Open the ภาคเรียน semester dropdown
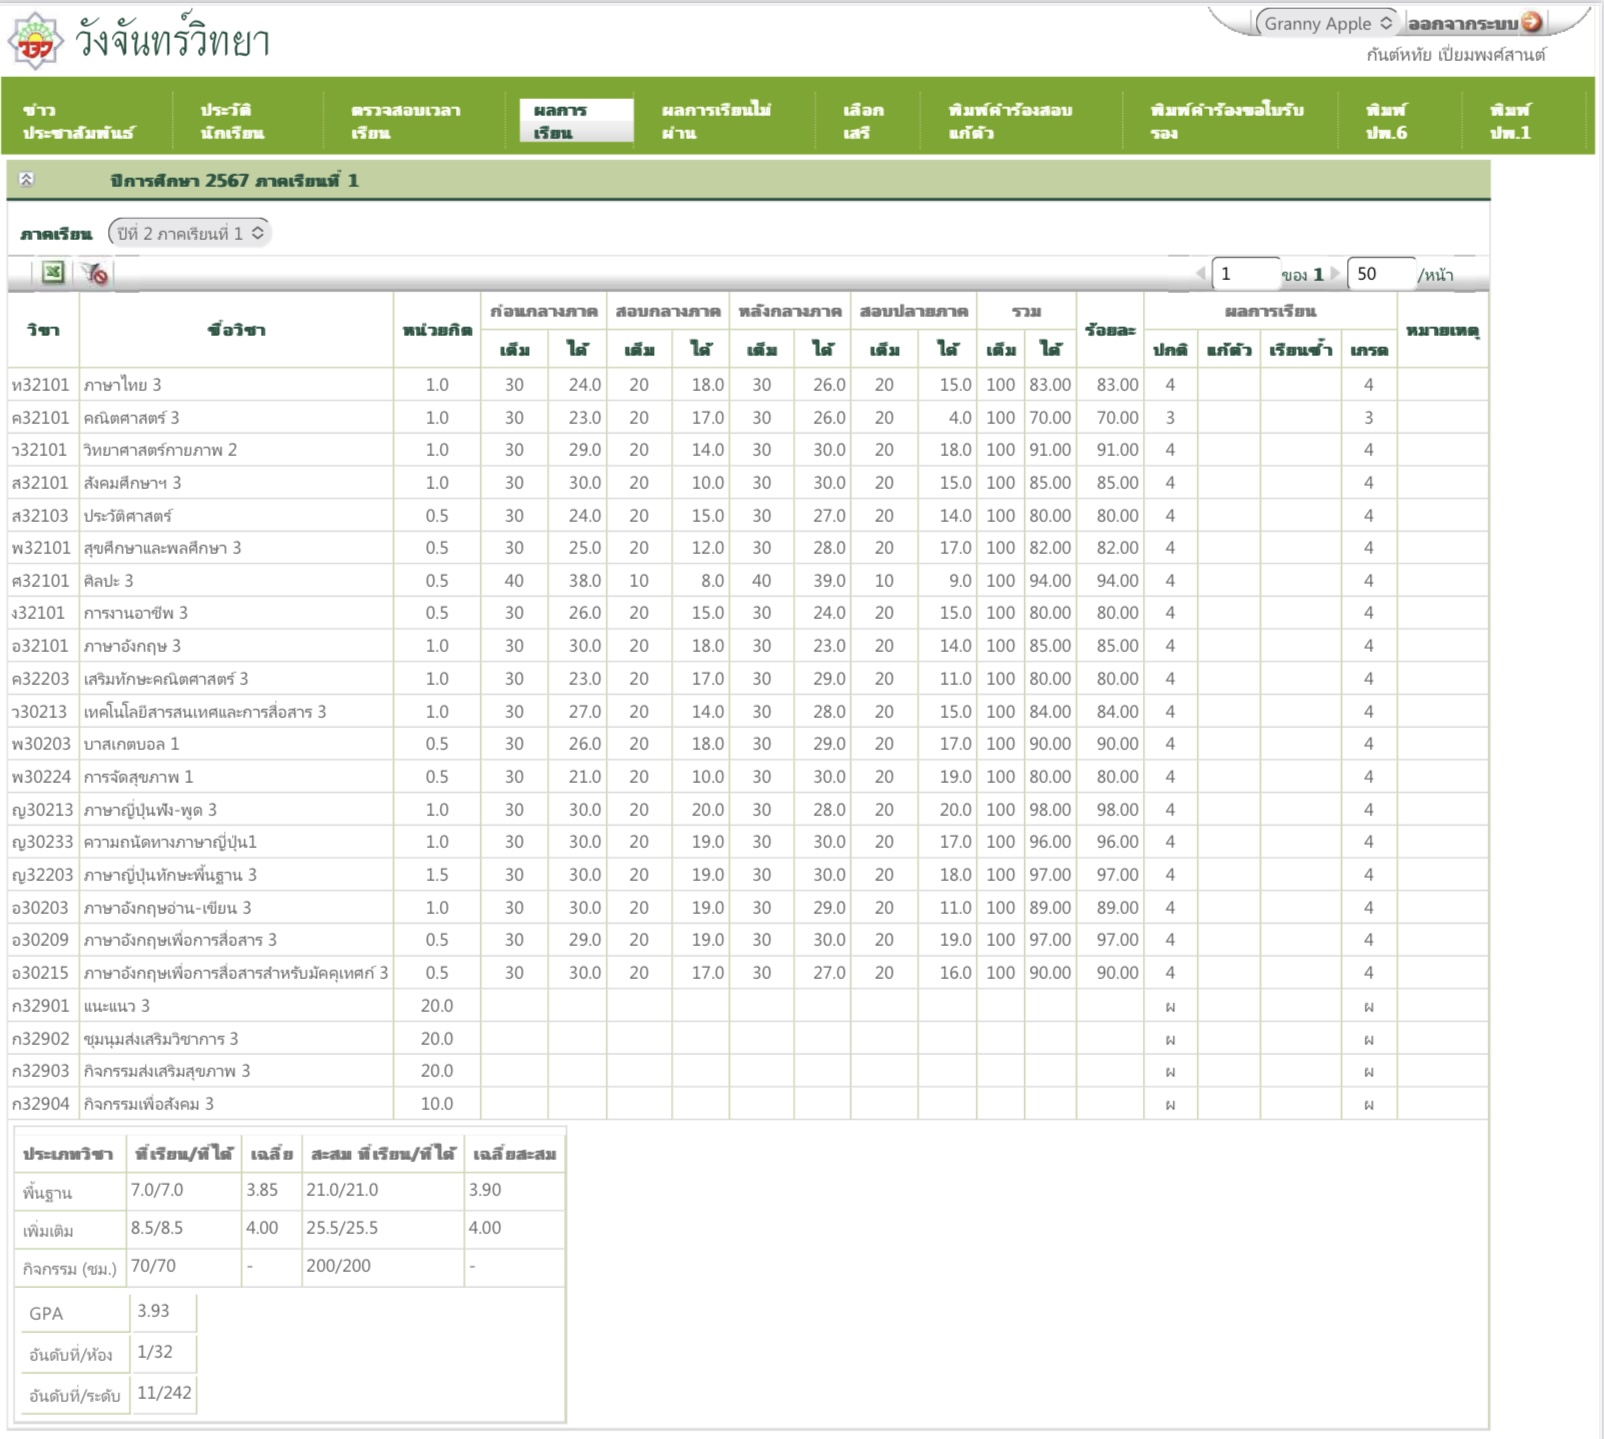 [189, 233]
